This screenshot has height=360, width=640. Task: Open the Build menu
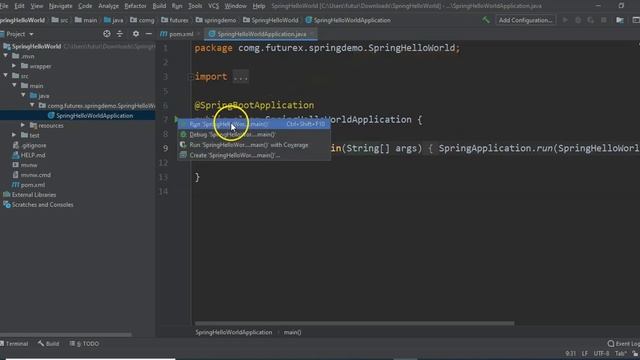tap(159, 6)
